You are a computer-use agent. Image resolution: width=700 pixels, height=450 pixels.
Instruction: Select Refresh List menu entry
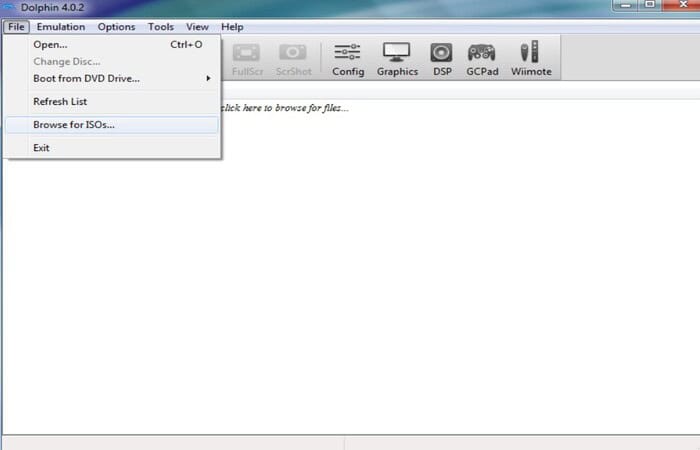pyautogui.click(x=112, y=102)
